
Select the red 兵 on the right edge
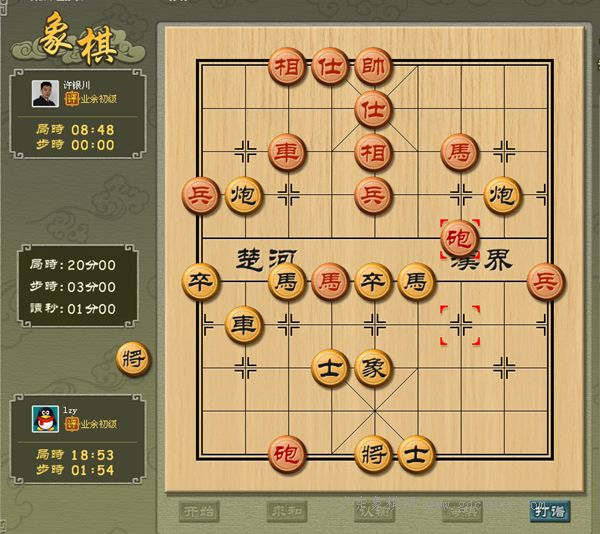(546, 282)
